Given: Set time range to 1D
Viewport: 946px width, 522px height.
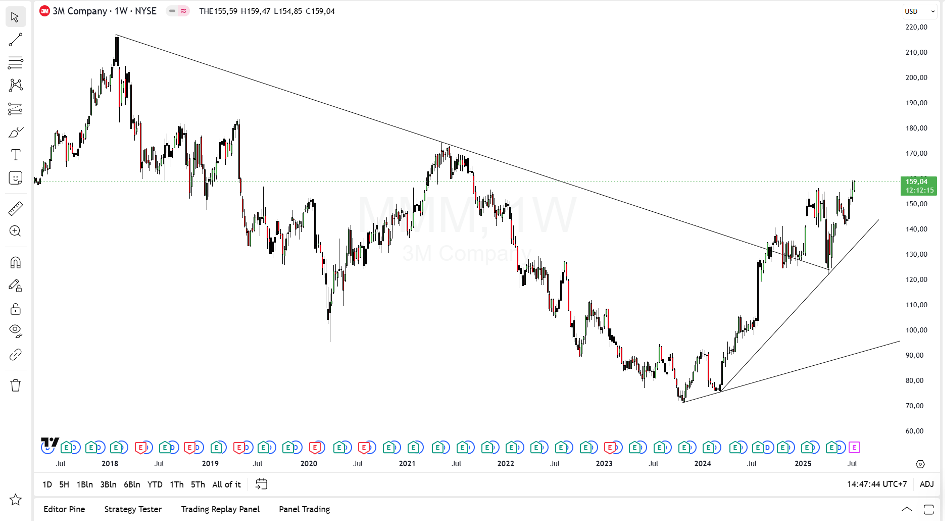Looking at the screenshot, I should point(47,484).
